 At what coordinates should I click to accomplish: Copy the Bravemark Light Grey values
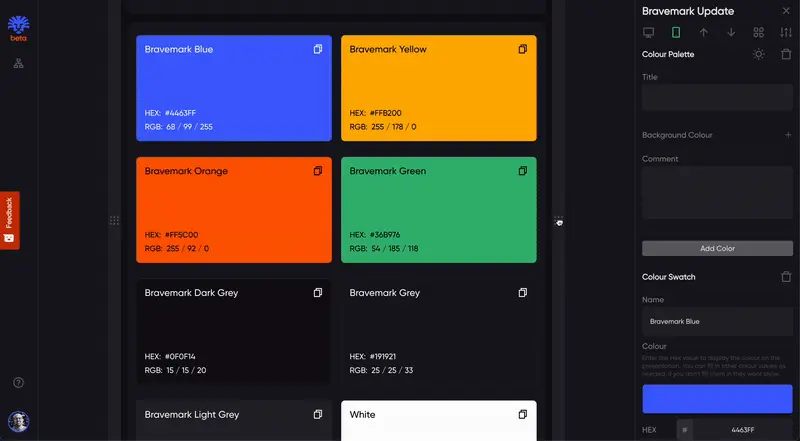tap(318, 414)
